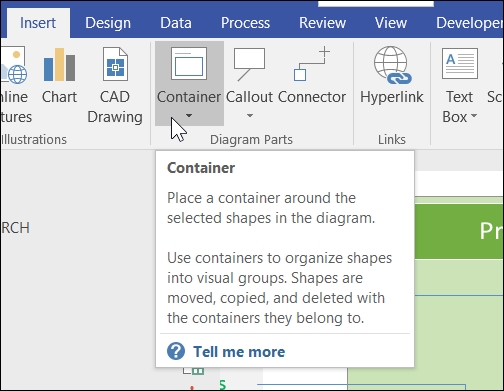Expand the Container dropdown arrow
This screenshot has height=391, width=504.
(189, 116)
